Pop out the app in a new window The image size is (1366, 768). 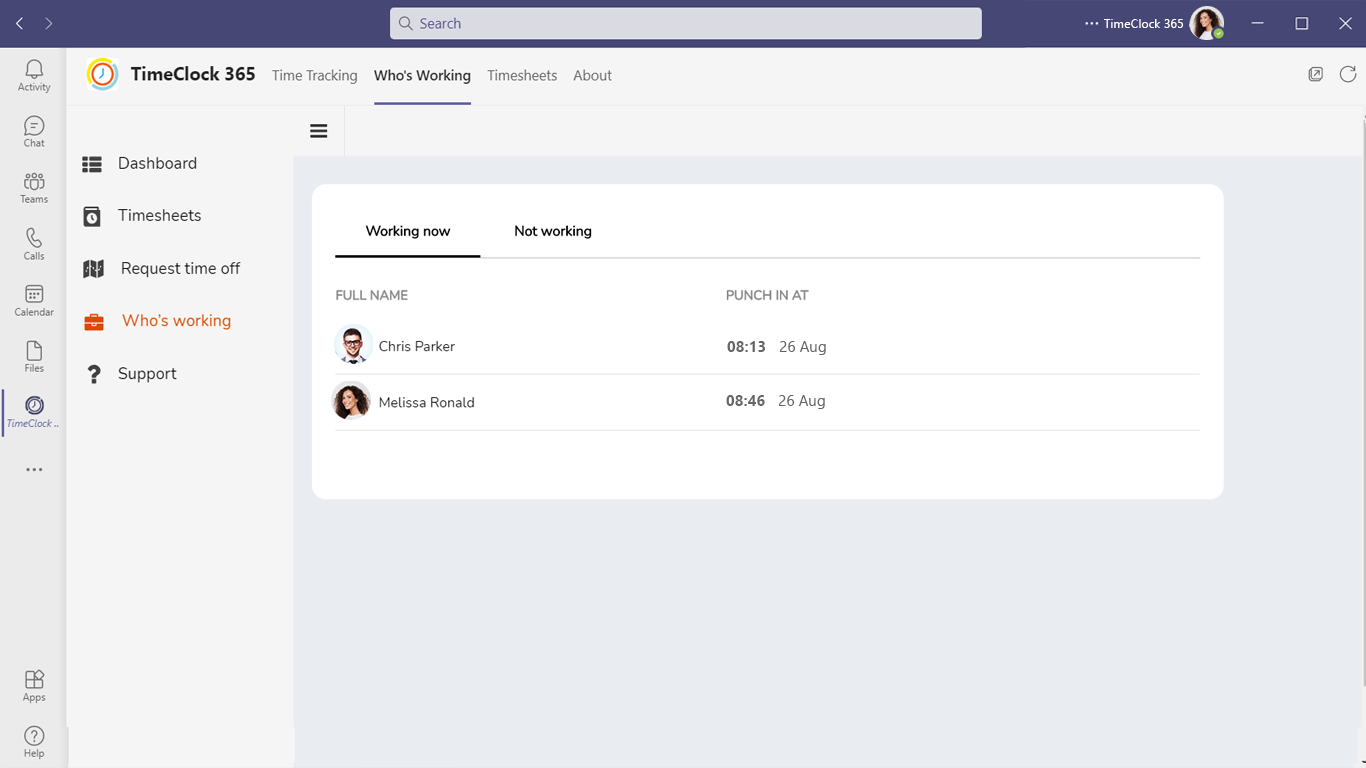[1316, 74]
